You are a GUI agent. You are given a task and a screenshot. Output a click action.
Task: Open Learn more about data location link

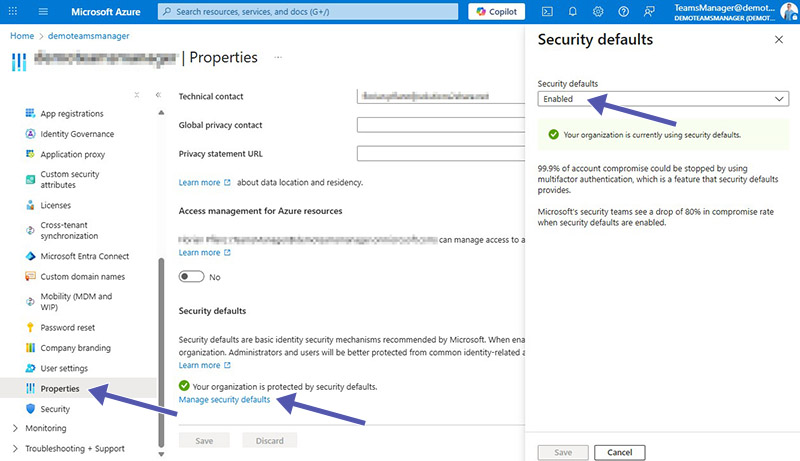(x=205, y=182)
